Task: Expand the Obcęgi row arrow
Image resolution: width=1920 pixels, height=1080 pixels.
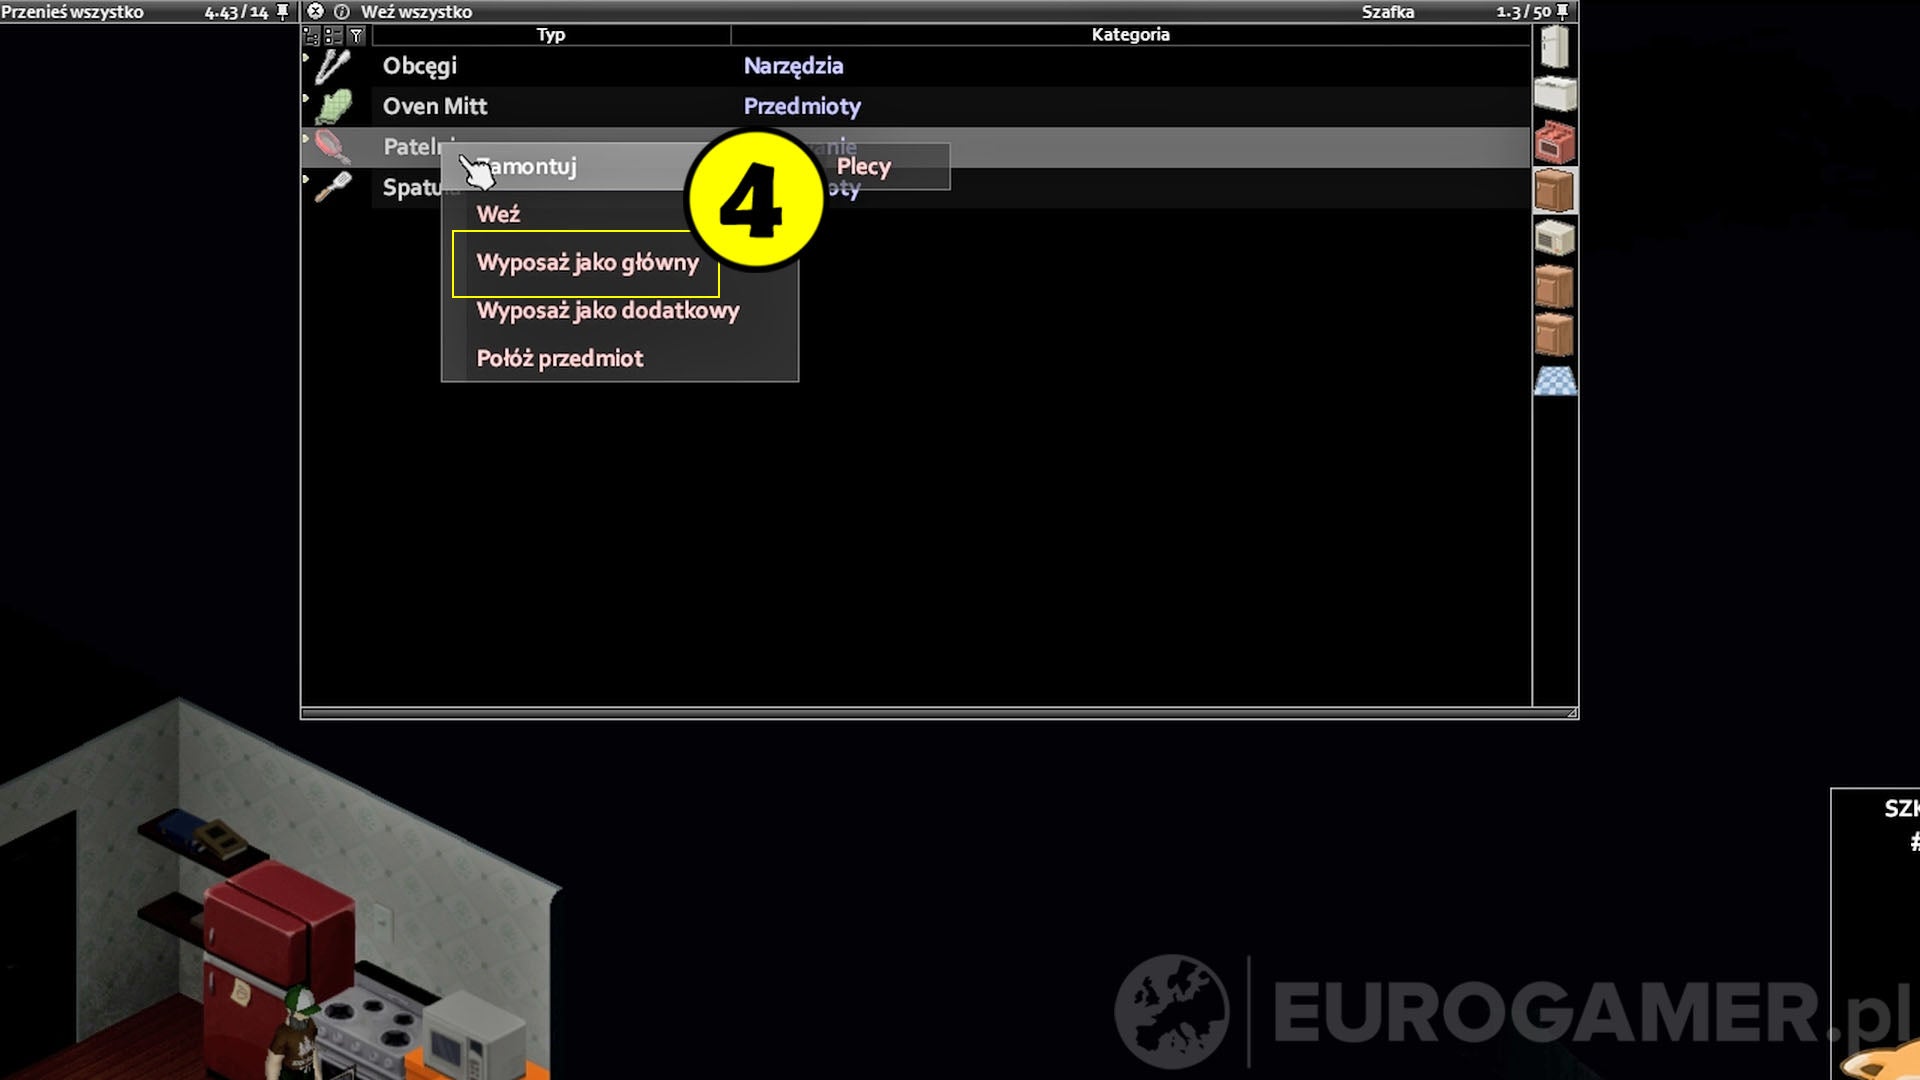Action: pos(306,58)
